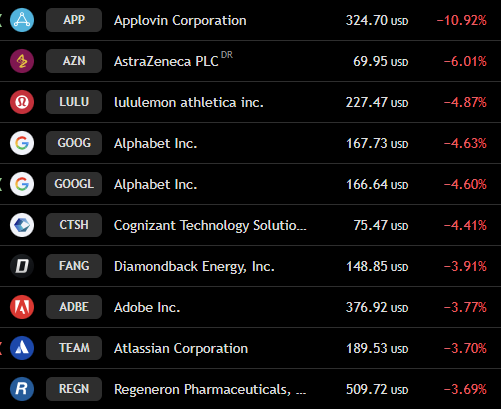Open Cognizant Technology Solutions name link
The height and width of the screenshot is (409, 501).
[x=210, y=226]
